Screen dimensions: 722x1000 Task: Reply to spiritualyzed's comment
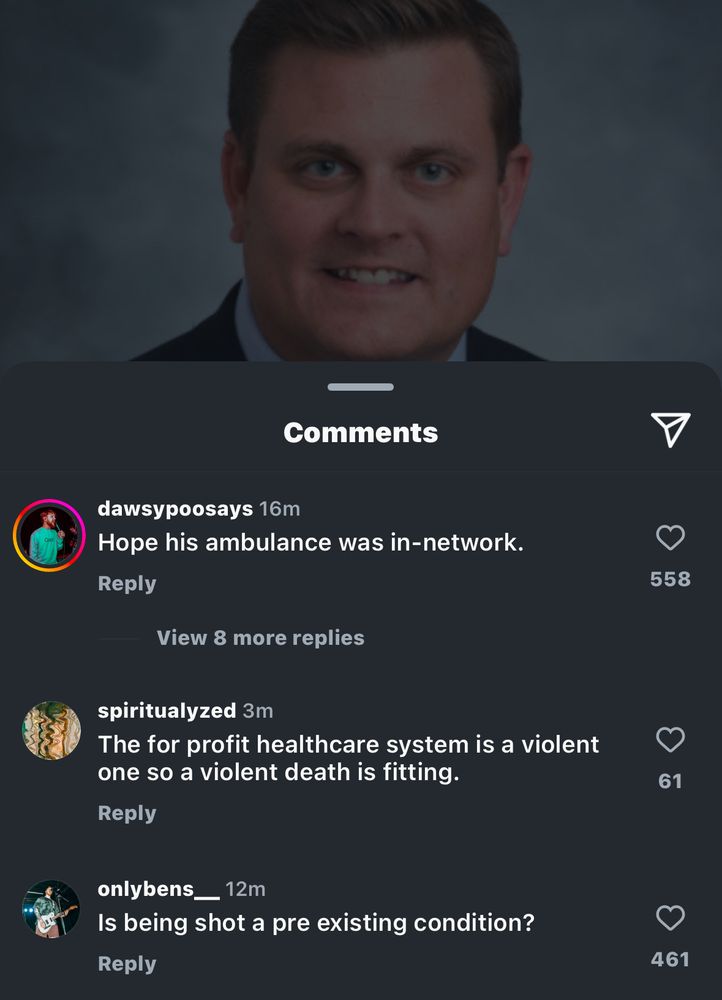126,812
